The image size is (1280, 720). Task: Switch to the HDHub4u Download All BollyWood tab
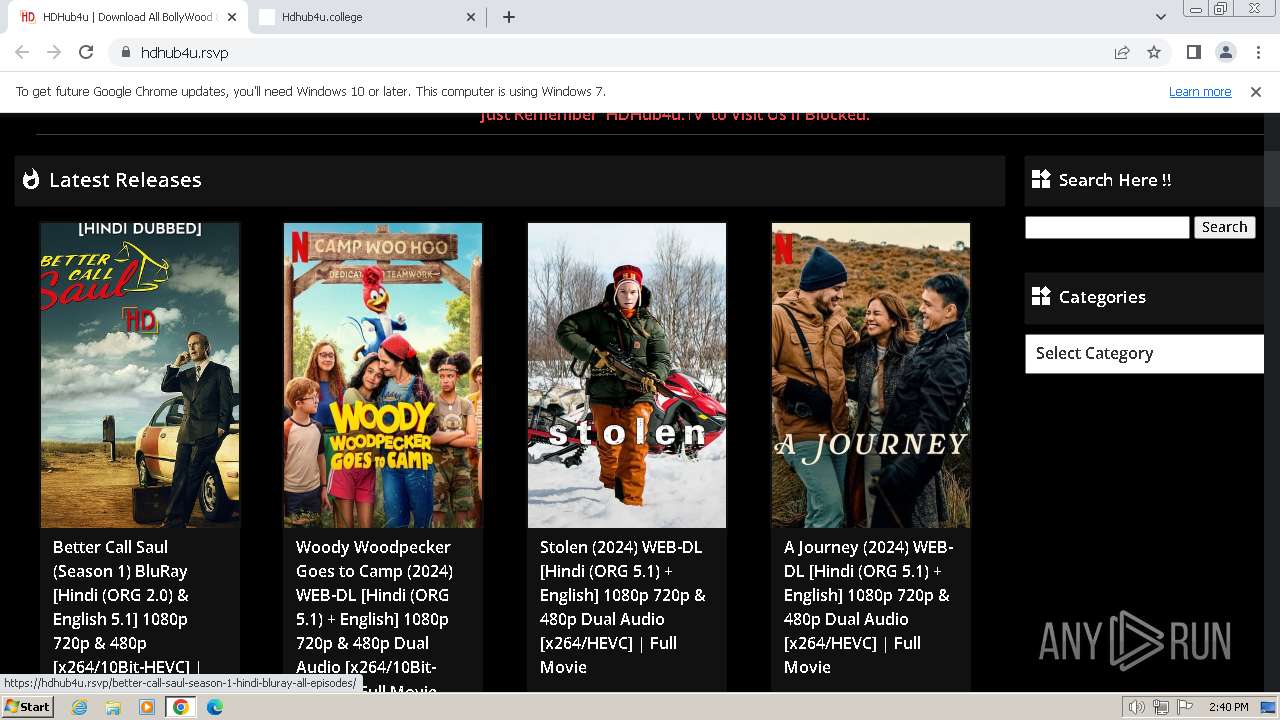coord(127,17)
